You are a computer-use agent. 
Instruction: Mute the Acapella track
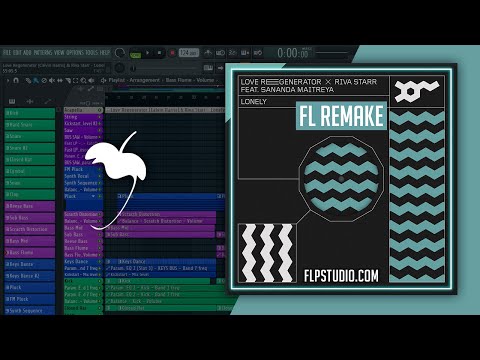pyautogui.click(x=100, y=110)
